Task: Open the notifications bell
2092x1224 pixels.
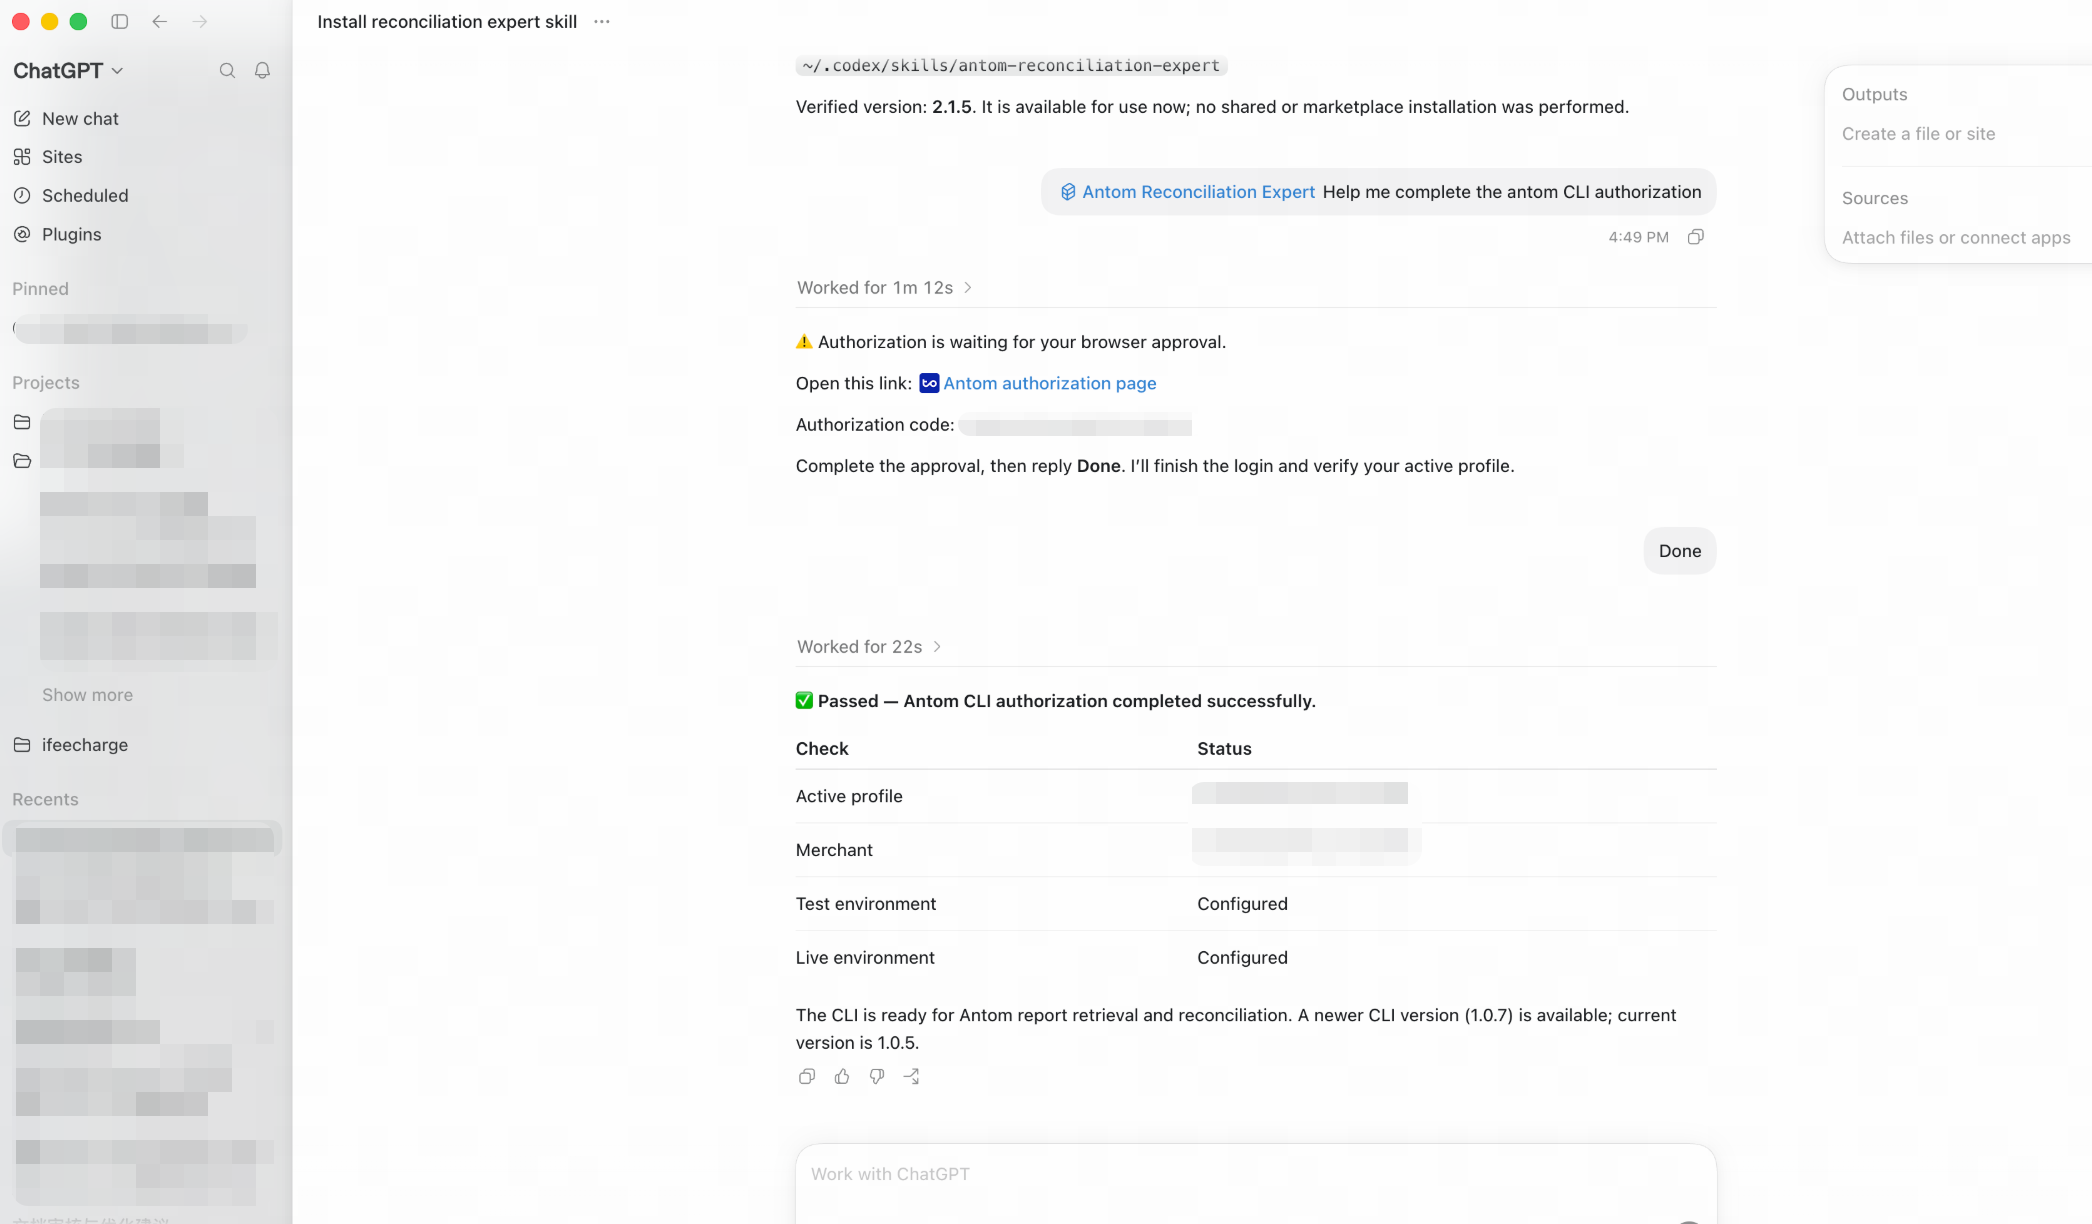Action: point(262,71)
